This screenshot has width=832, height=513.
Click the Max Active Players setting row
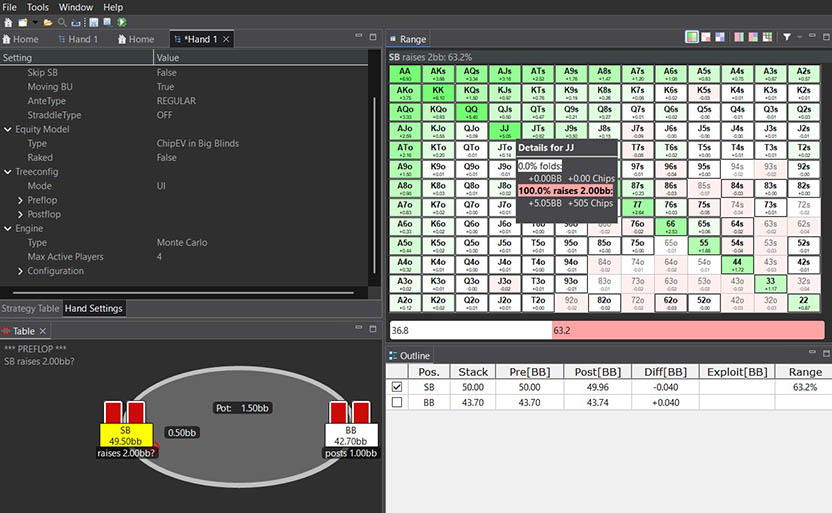[184, 257]
